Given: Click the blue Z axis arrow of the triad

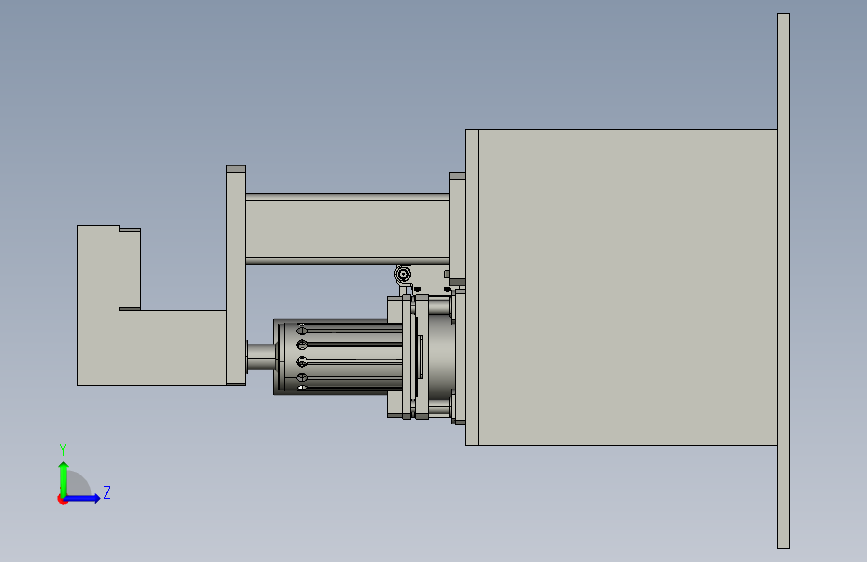Looking at the screenshot, I should click(x=83, y=498).
